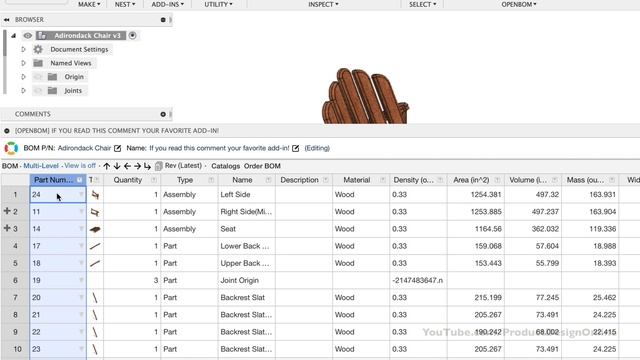Collapse the OpenBOM comment panel header
640x360 pixels.
click(x=7, y=131)
